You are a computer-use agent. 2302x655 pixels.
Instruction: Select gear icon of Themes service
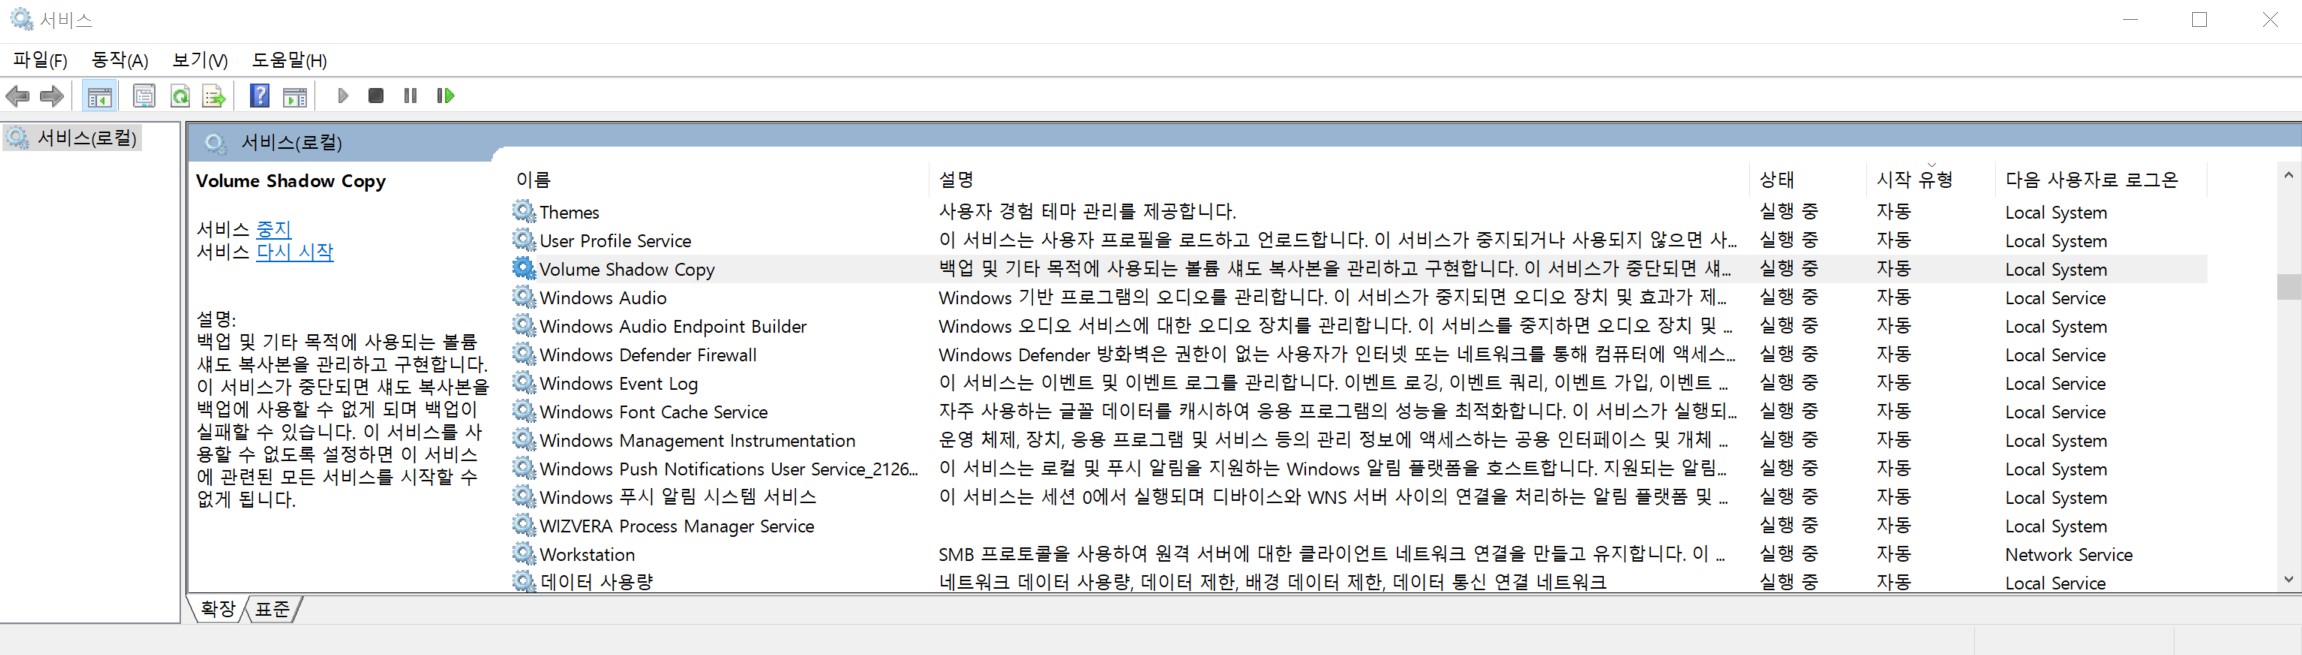click(x=524, y=211)
